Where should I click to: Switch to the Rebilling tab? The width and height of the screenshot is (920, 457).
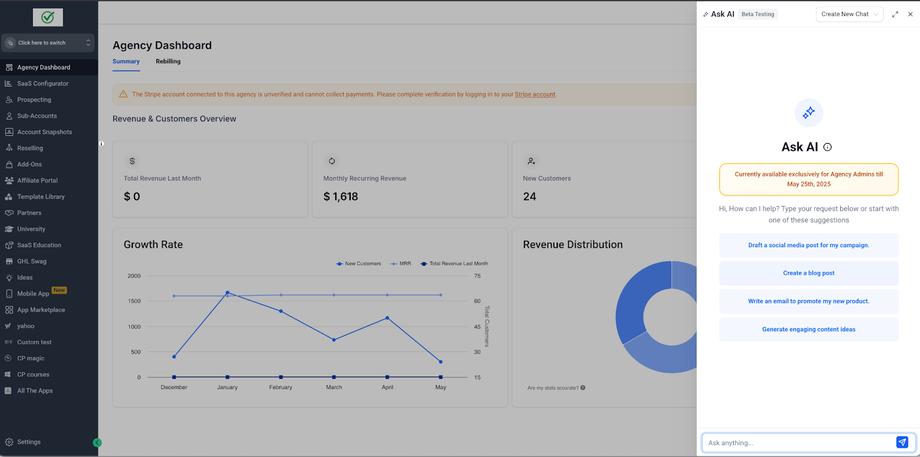point(168,61)
